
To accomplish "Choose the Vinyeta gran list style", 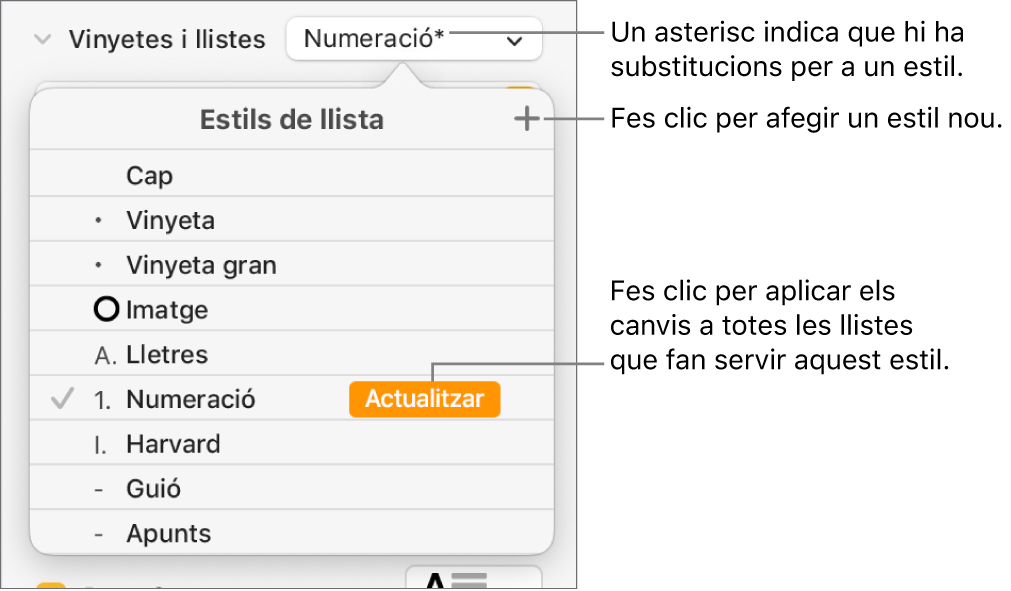I will coord(292,264).
